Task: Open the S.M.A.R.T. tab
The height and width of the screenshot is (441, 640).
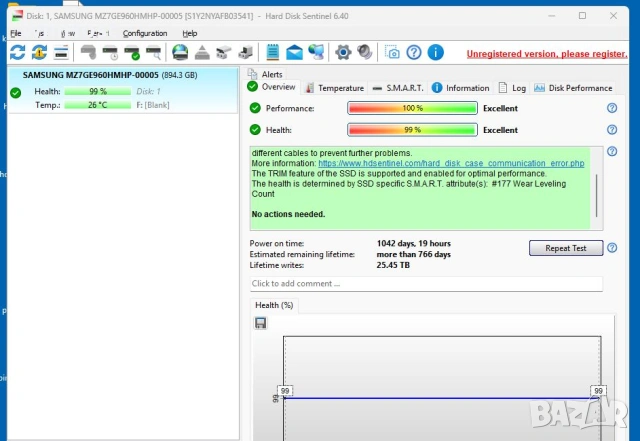Action: click(x=398, y=88)
